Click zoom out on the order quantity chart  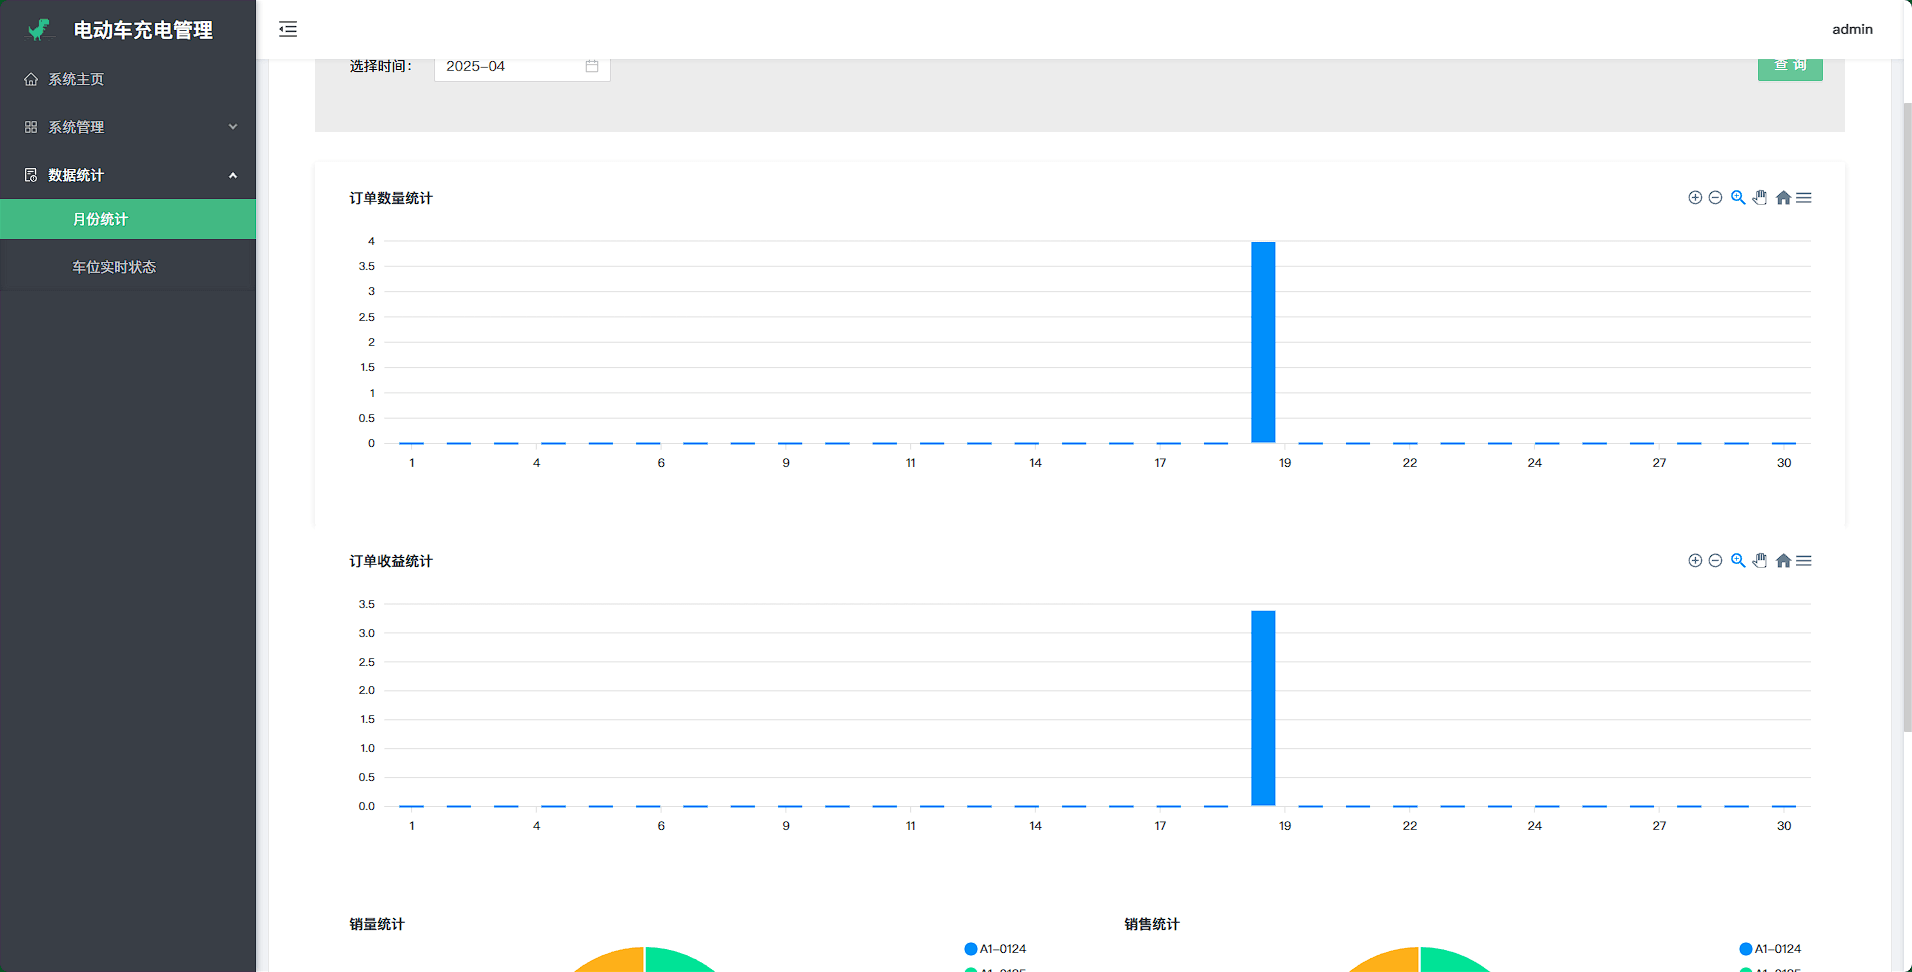1715,198
